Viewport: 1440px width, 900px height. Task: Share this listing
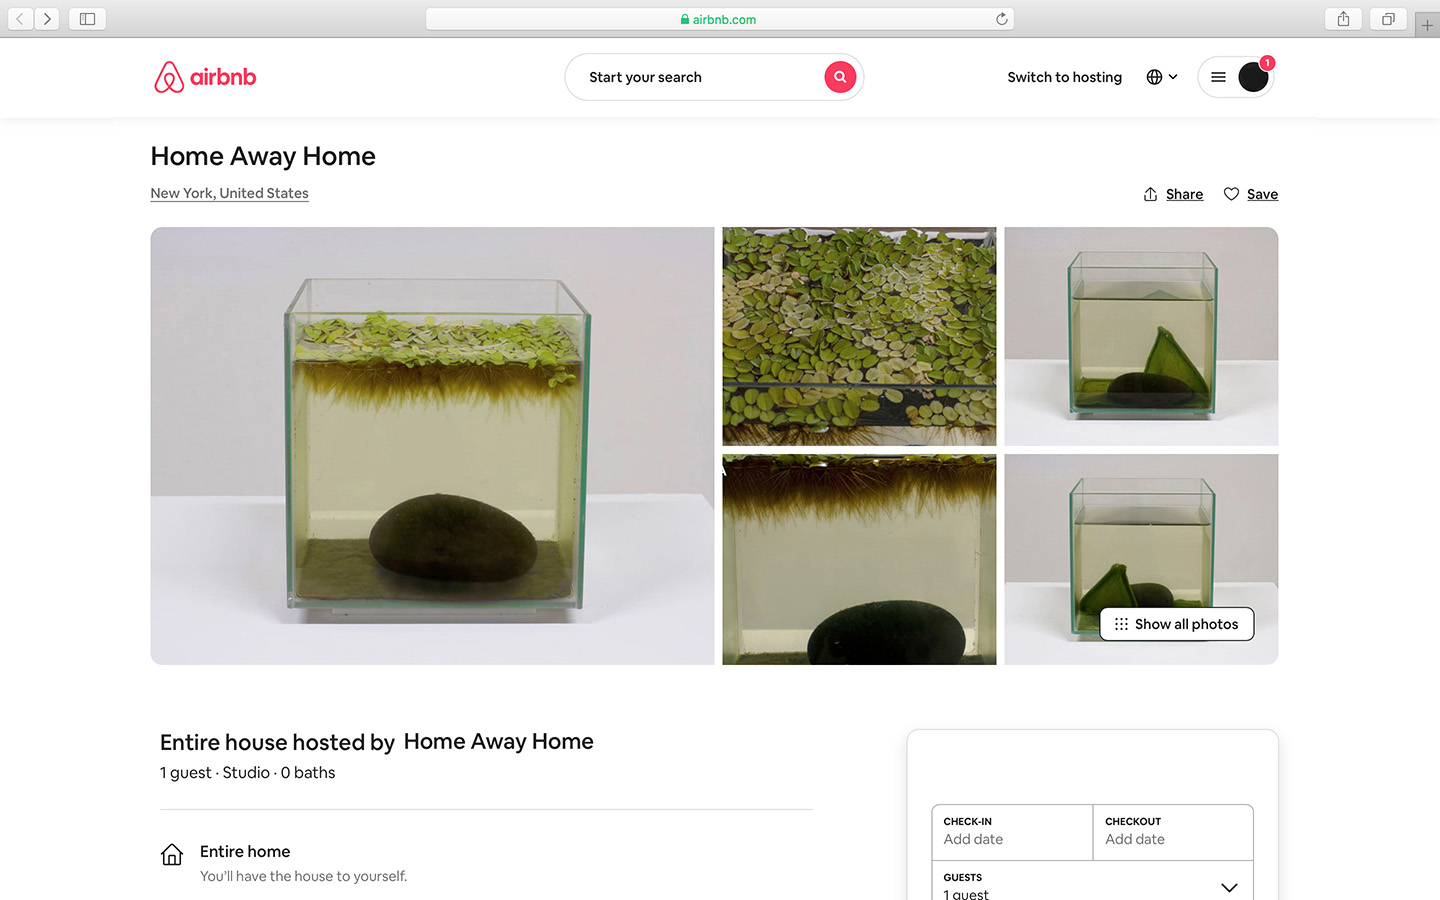[1173, 194]
